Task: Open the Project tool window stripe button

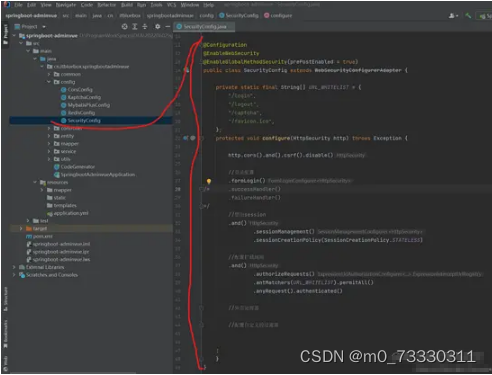Action: click(5, 34)
